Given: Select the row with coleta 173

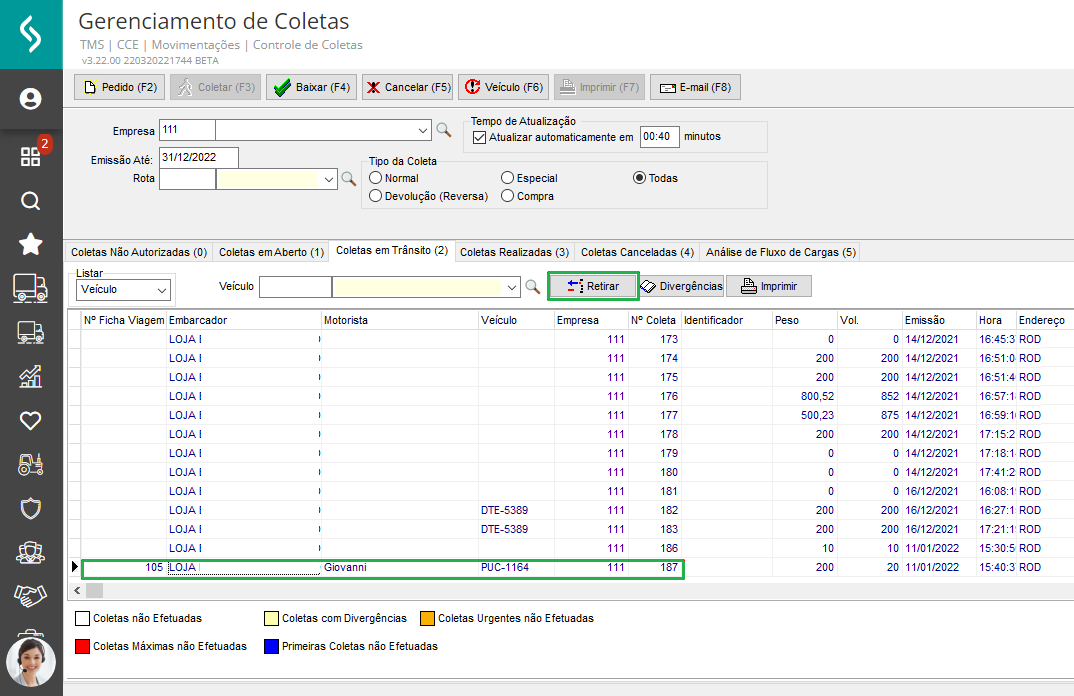Looking at the screenshot, I should (571, 339).
